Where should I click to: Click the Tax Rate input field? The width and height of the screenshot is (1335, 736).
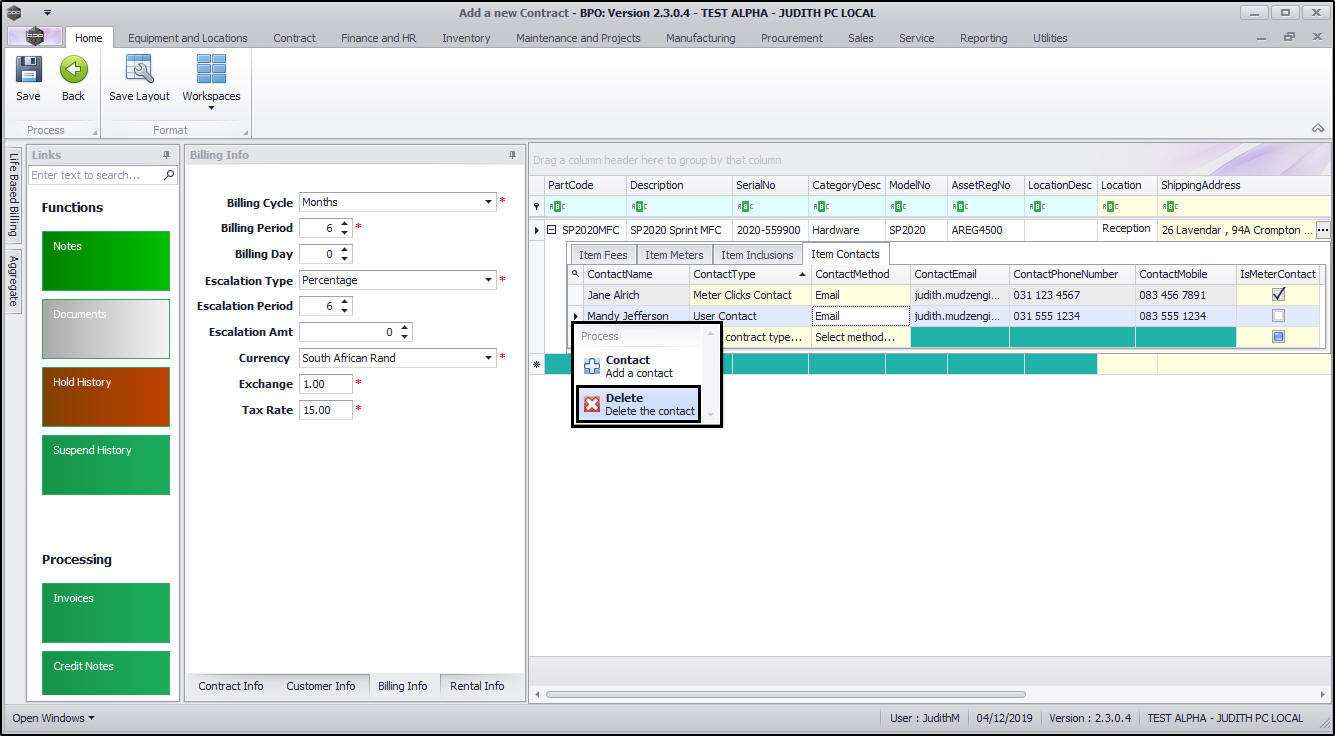pyautogui.click(x=325, y=410)
